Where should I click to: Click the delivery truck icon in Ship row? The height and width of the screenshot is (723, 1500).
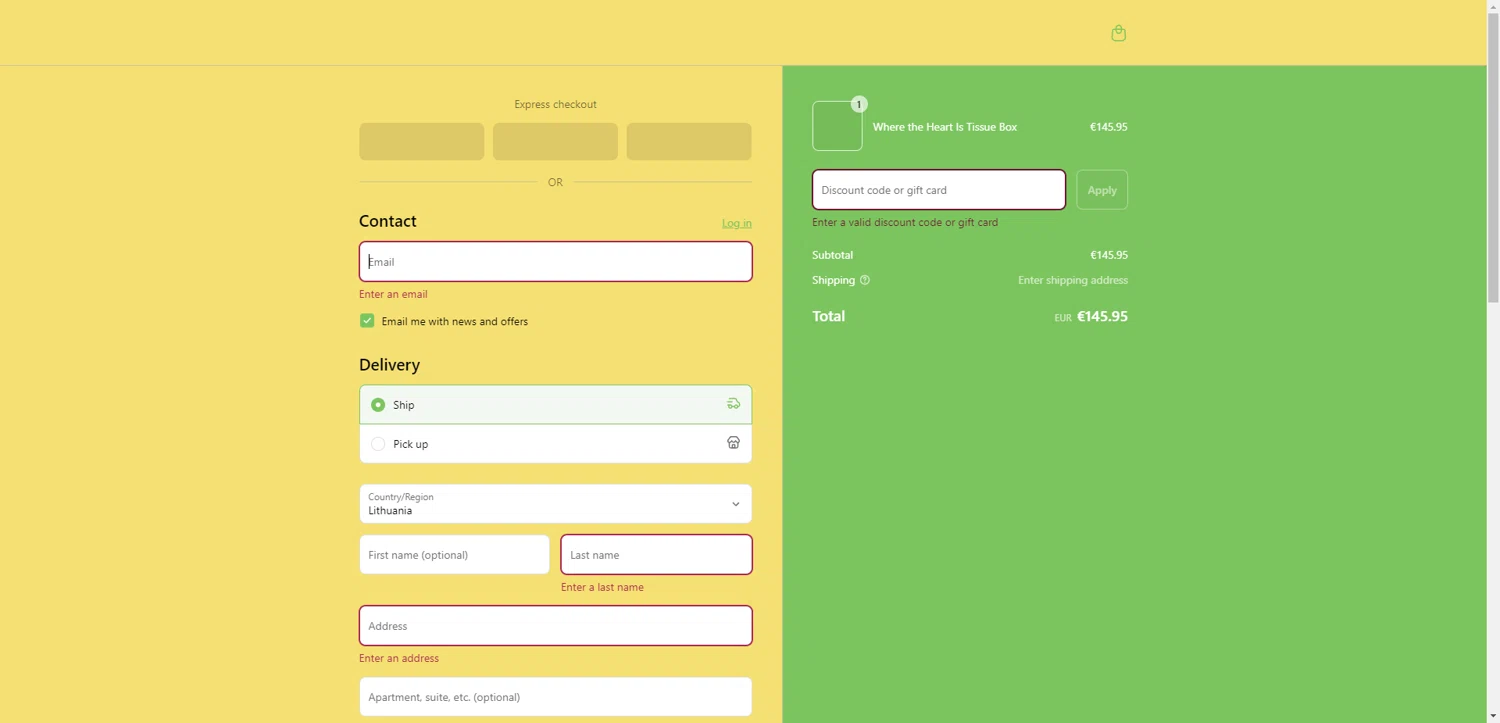point(733,404)
